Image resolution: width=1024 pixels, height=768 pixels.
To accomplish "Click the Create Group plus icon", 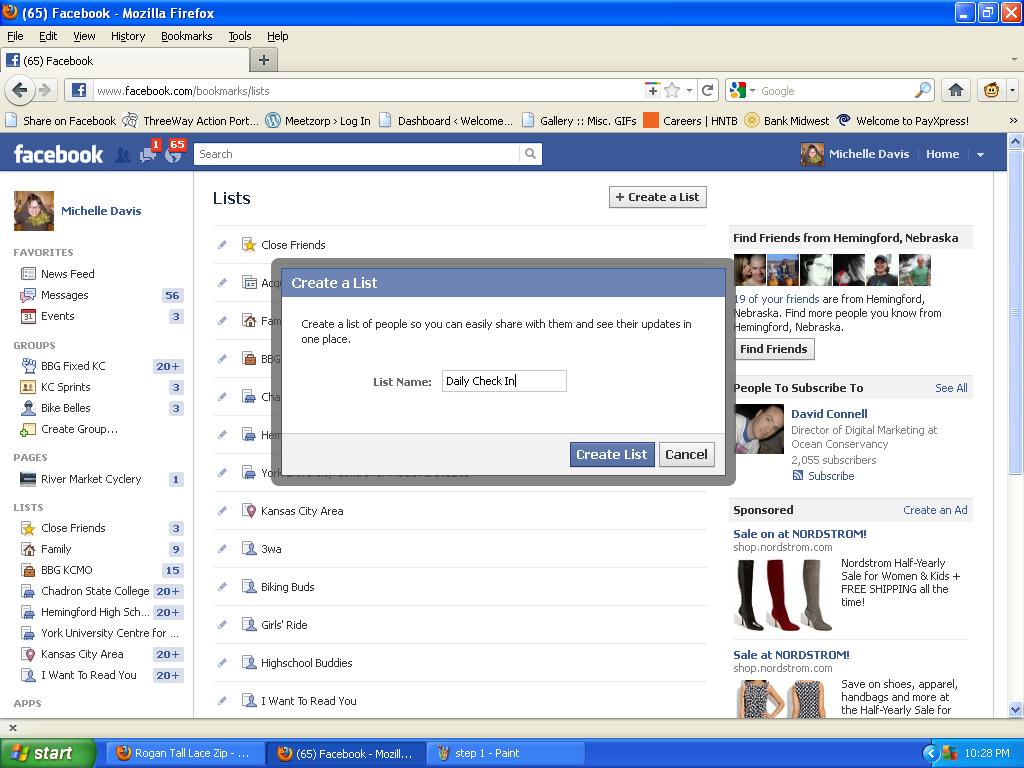I will pos(28,430).
